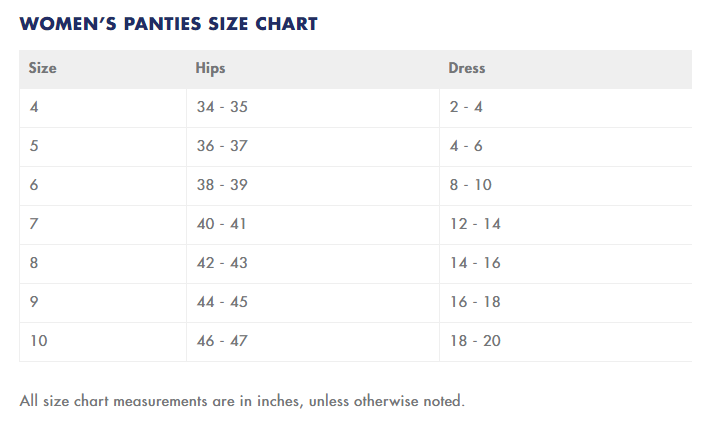Select the Hips column header
Image resolution: width=703 pixels, height=431 pixels.
click(211, 69)
